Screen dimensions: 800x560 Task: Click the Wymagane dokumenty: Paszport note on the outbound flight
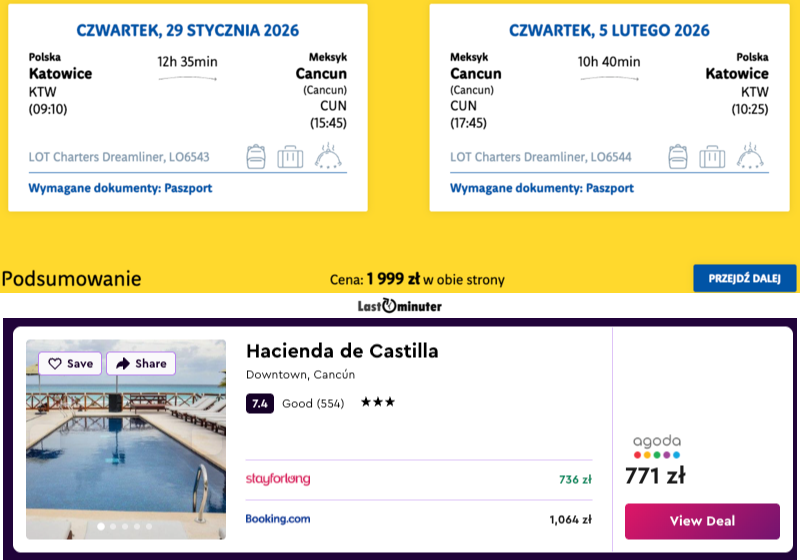[120, 188]
